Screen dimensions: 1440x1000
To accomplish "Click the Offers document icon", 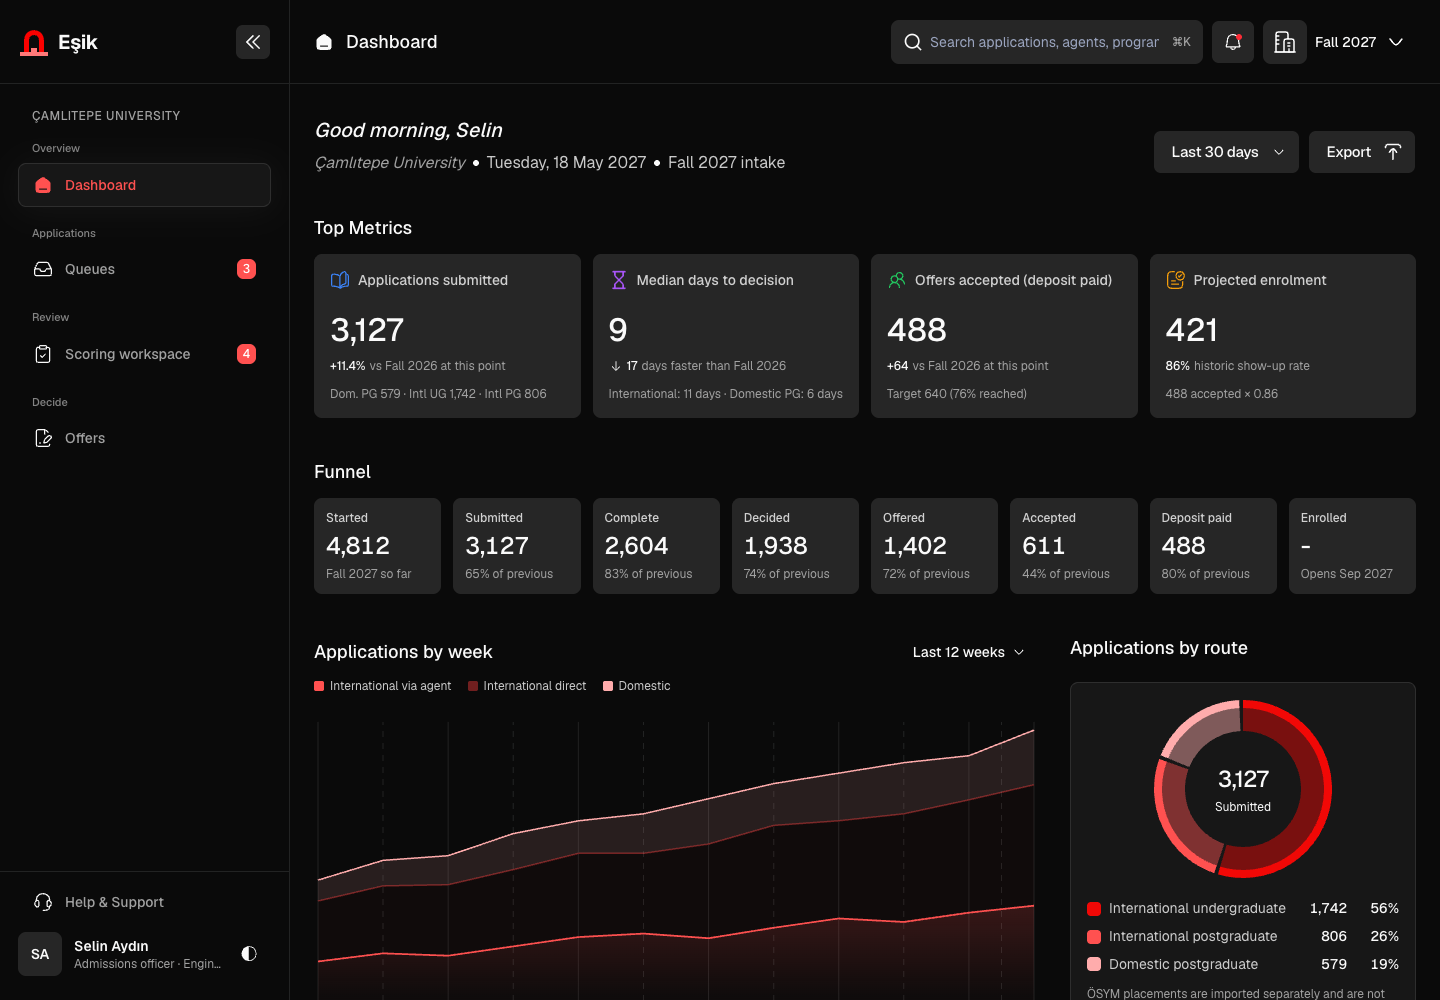I will click(x=43, y=438).
